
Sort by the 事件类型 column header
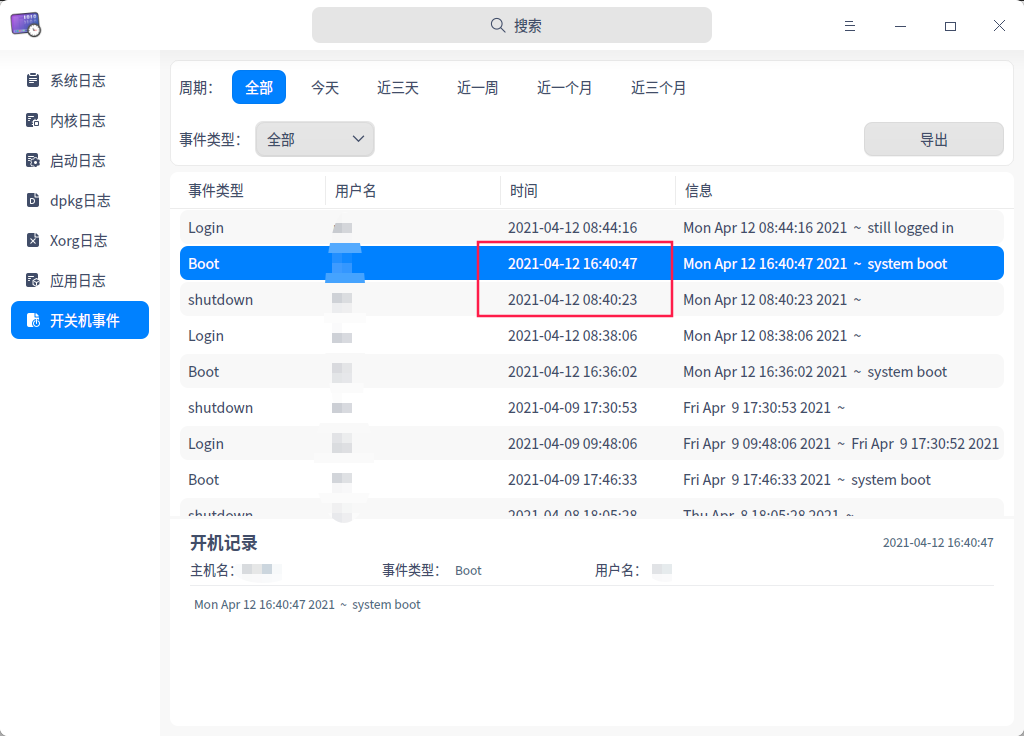coord(216,191)
